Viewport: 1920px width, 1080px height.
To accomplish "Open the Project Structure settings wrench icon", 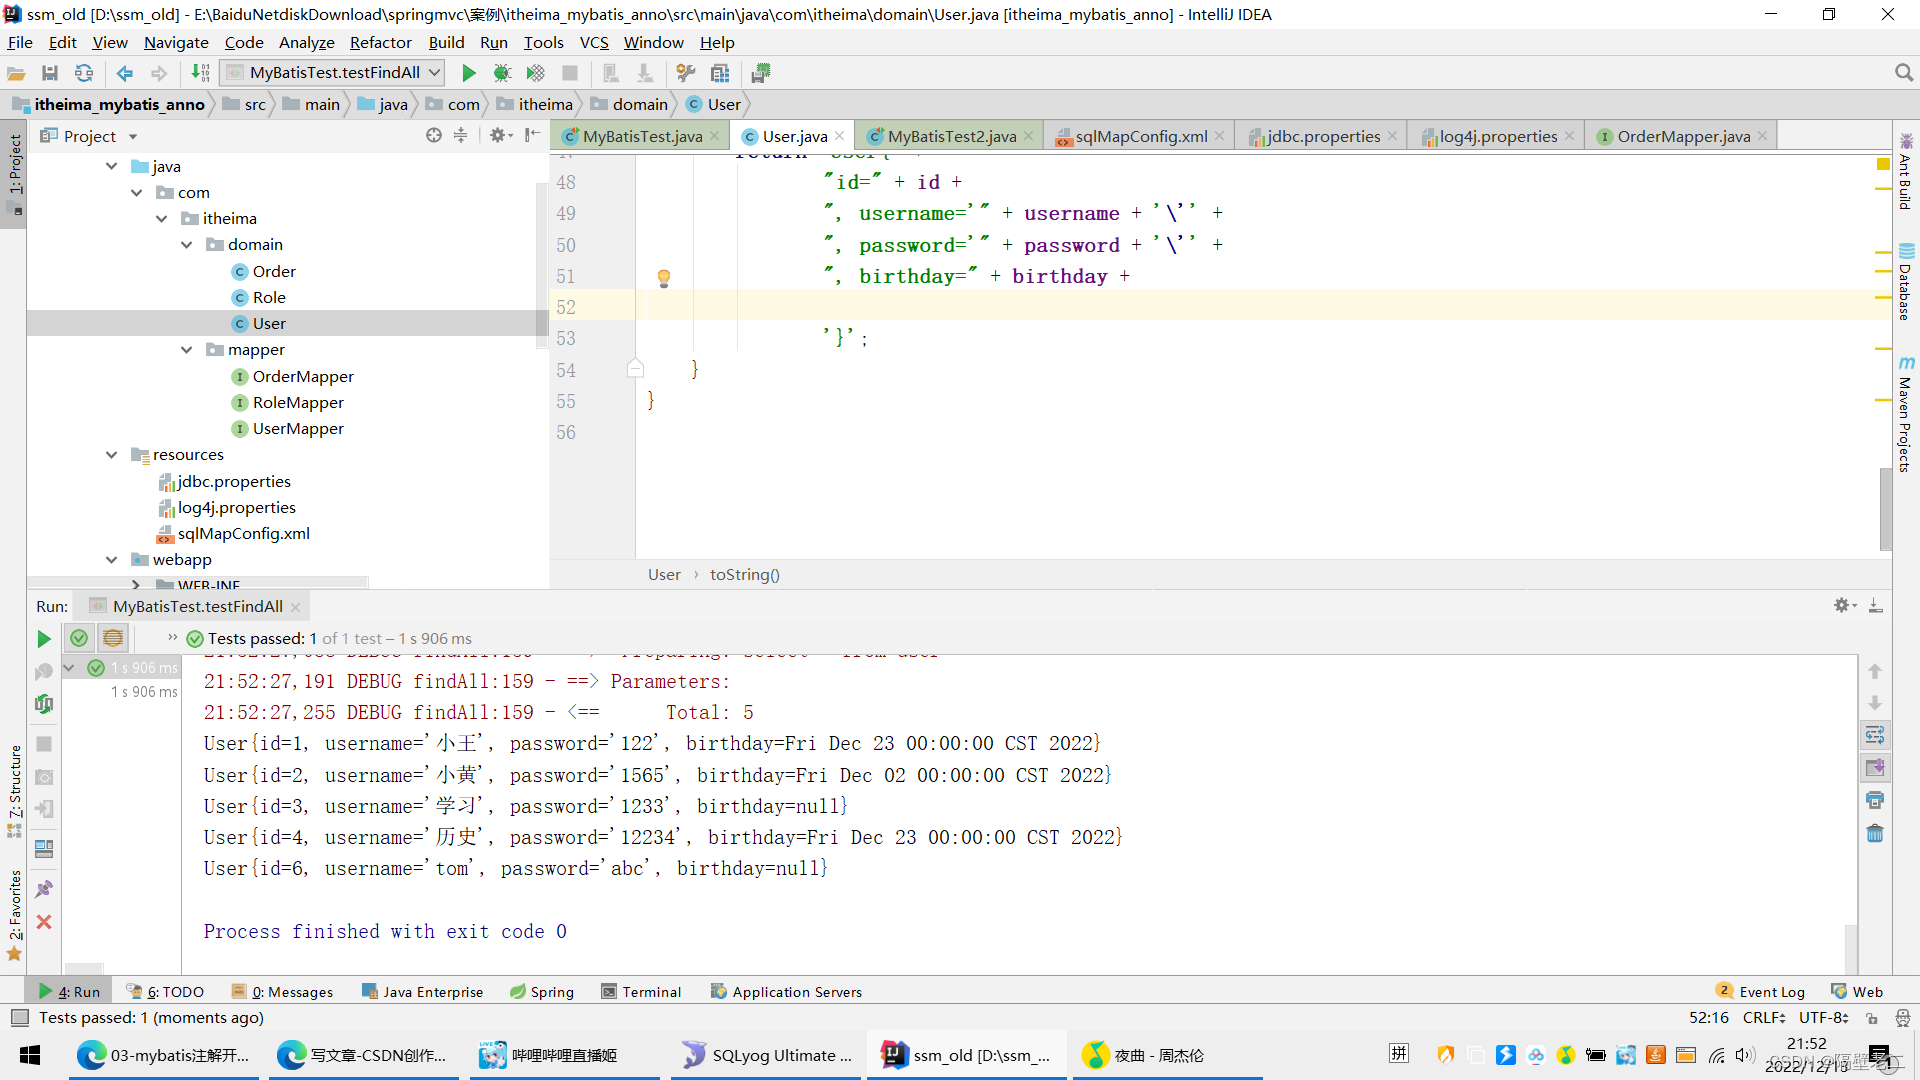I will (686, 72).
